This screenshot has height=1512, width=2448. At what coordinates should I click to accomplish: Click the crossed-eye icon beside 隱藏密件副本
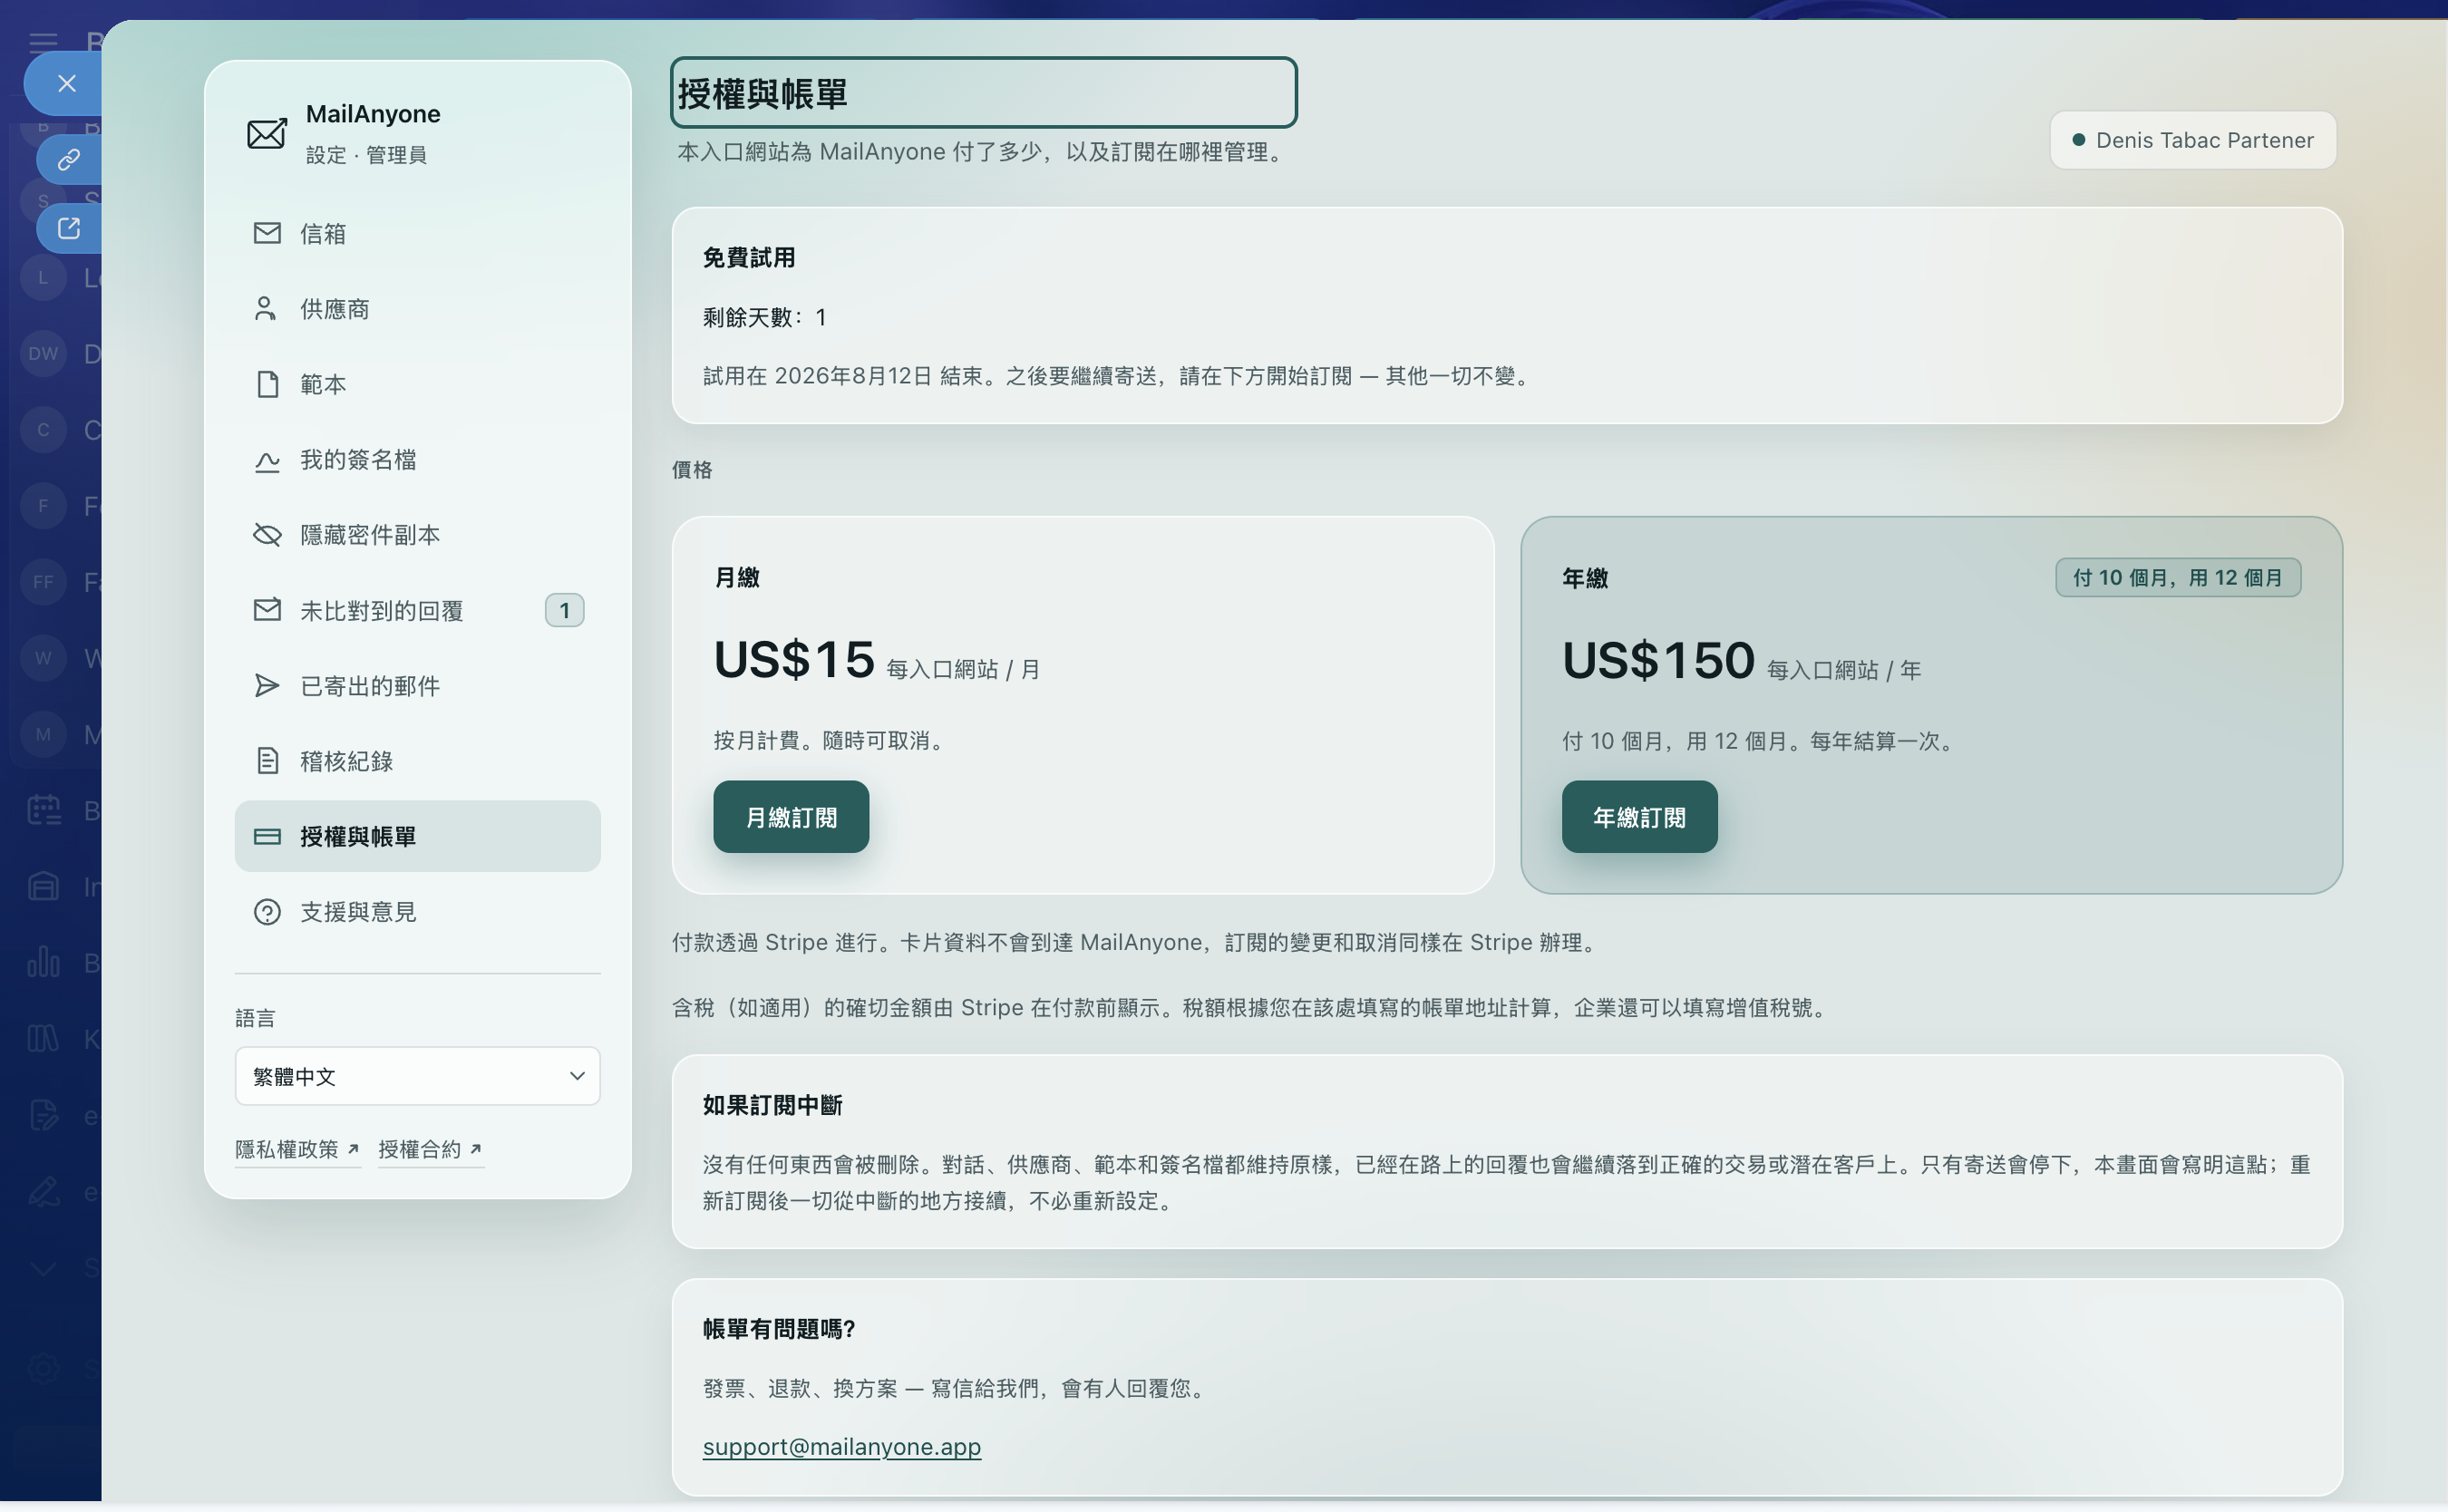pyautogui.click(x=267, y=535)
